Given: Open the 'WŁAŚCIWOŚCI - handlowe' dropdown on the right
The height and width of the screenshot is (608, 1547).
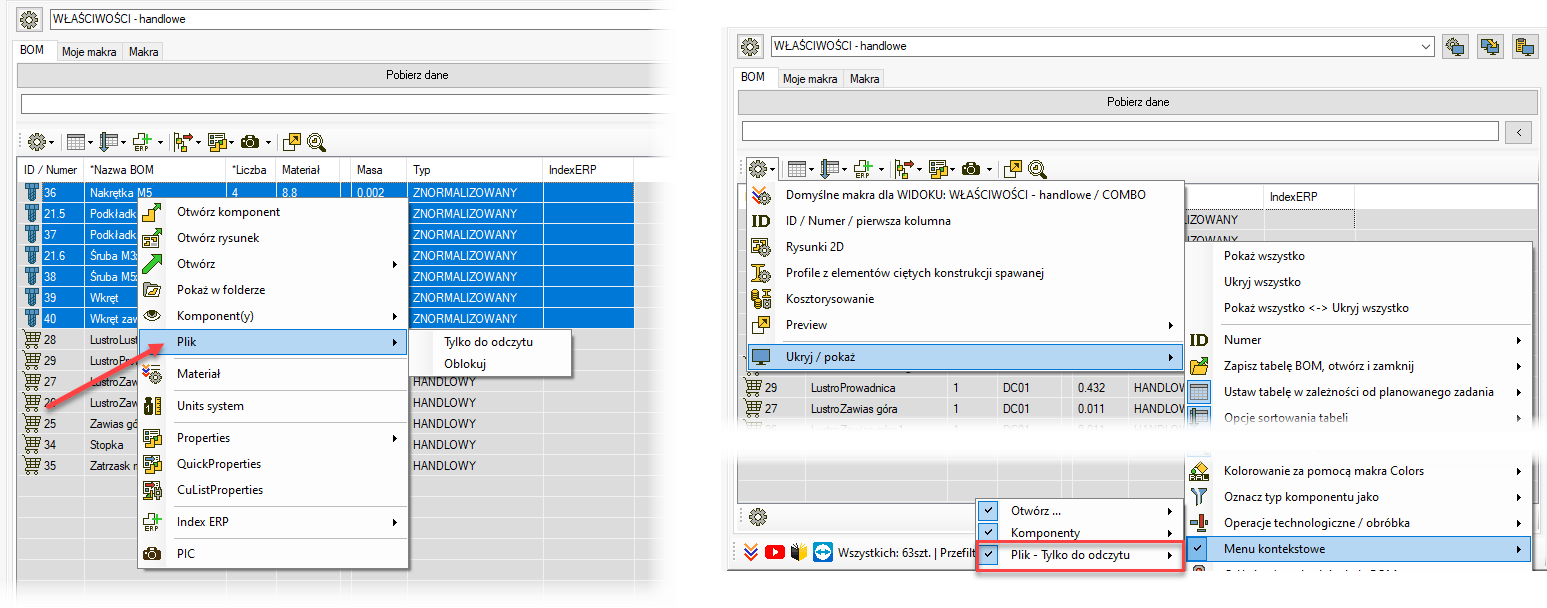Looking at the screenshot, I should point(1426,46).
